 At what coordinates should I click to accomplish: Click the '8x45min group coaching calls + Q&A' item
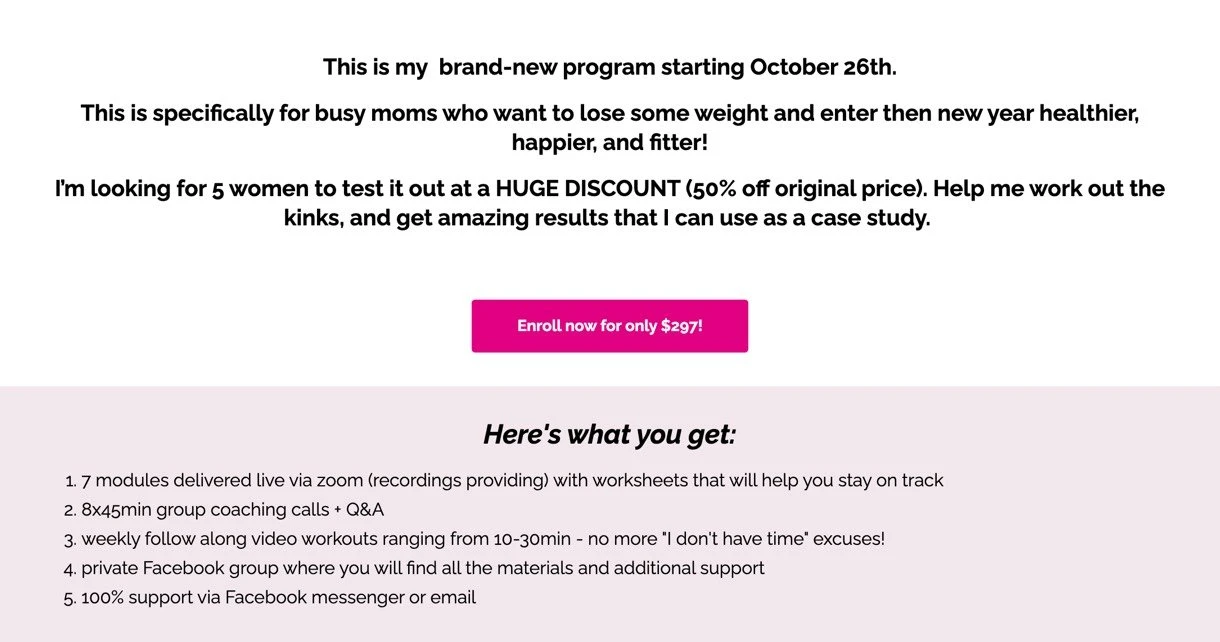coord(232,510)
